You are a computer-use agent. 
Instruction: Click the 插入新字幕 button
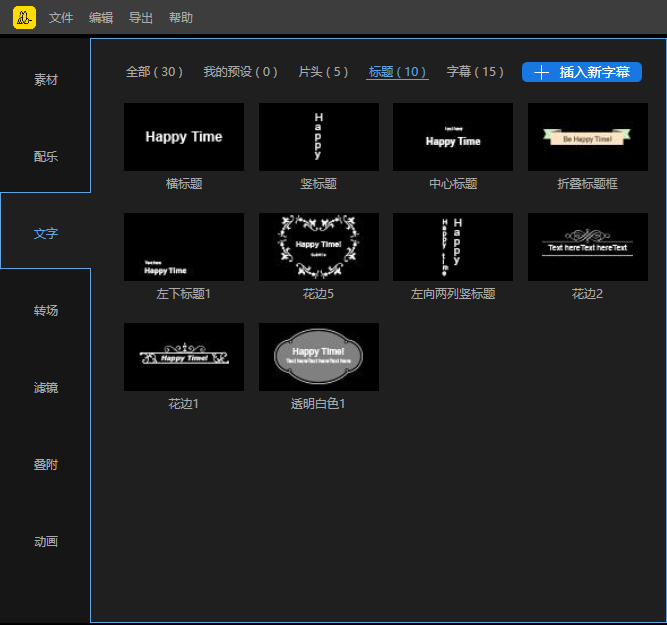(582, 72)
